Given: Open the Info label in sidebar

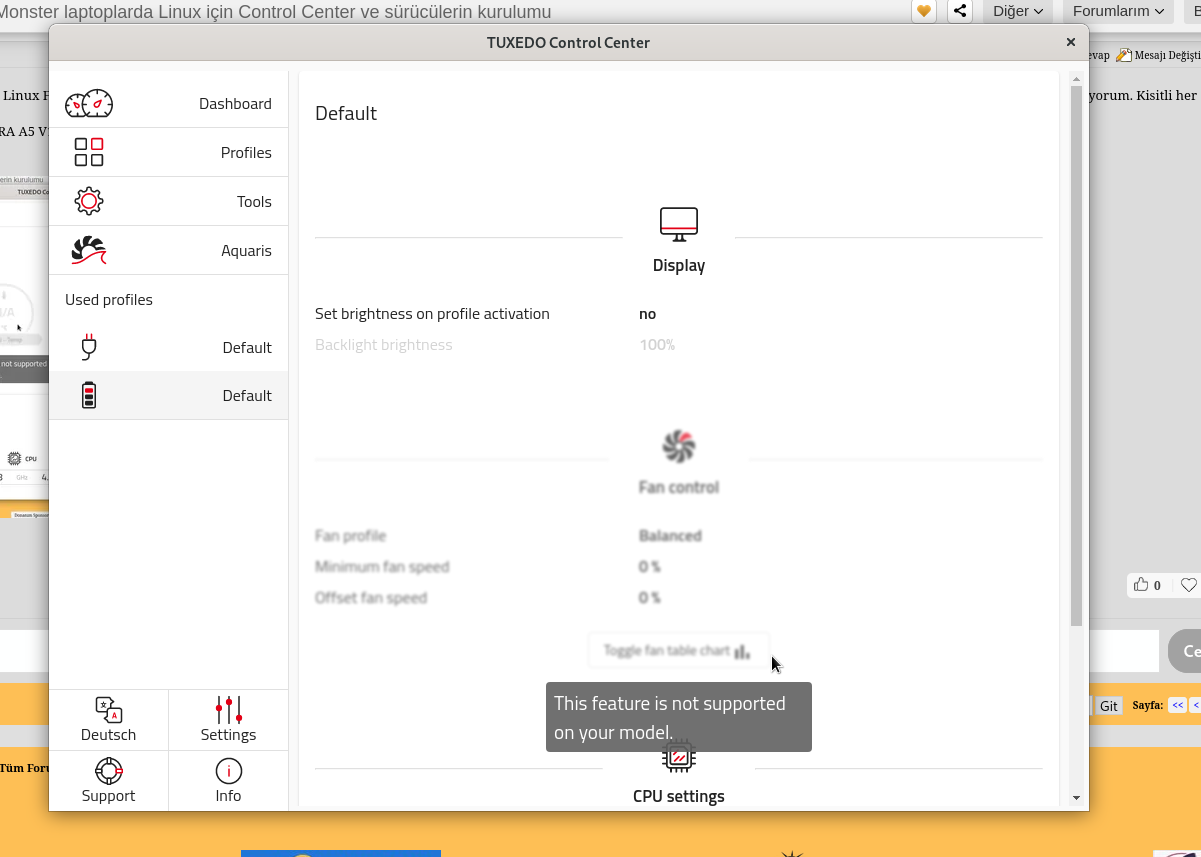Looking at the screenshot, I should (x=228, y=795).
